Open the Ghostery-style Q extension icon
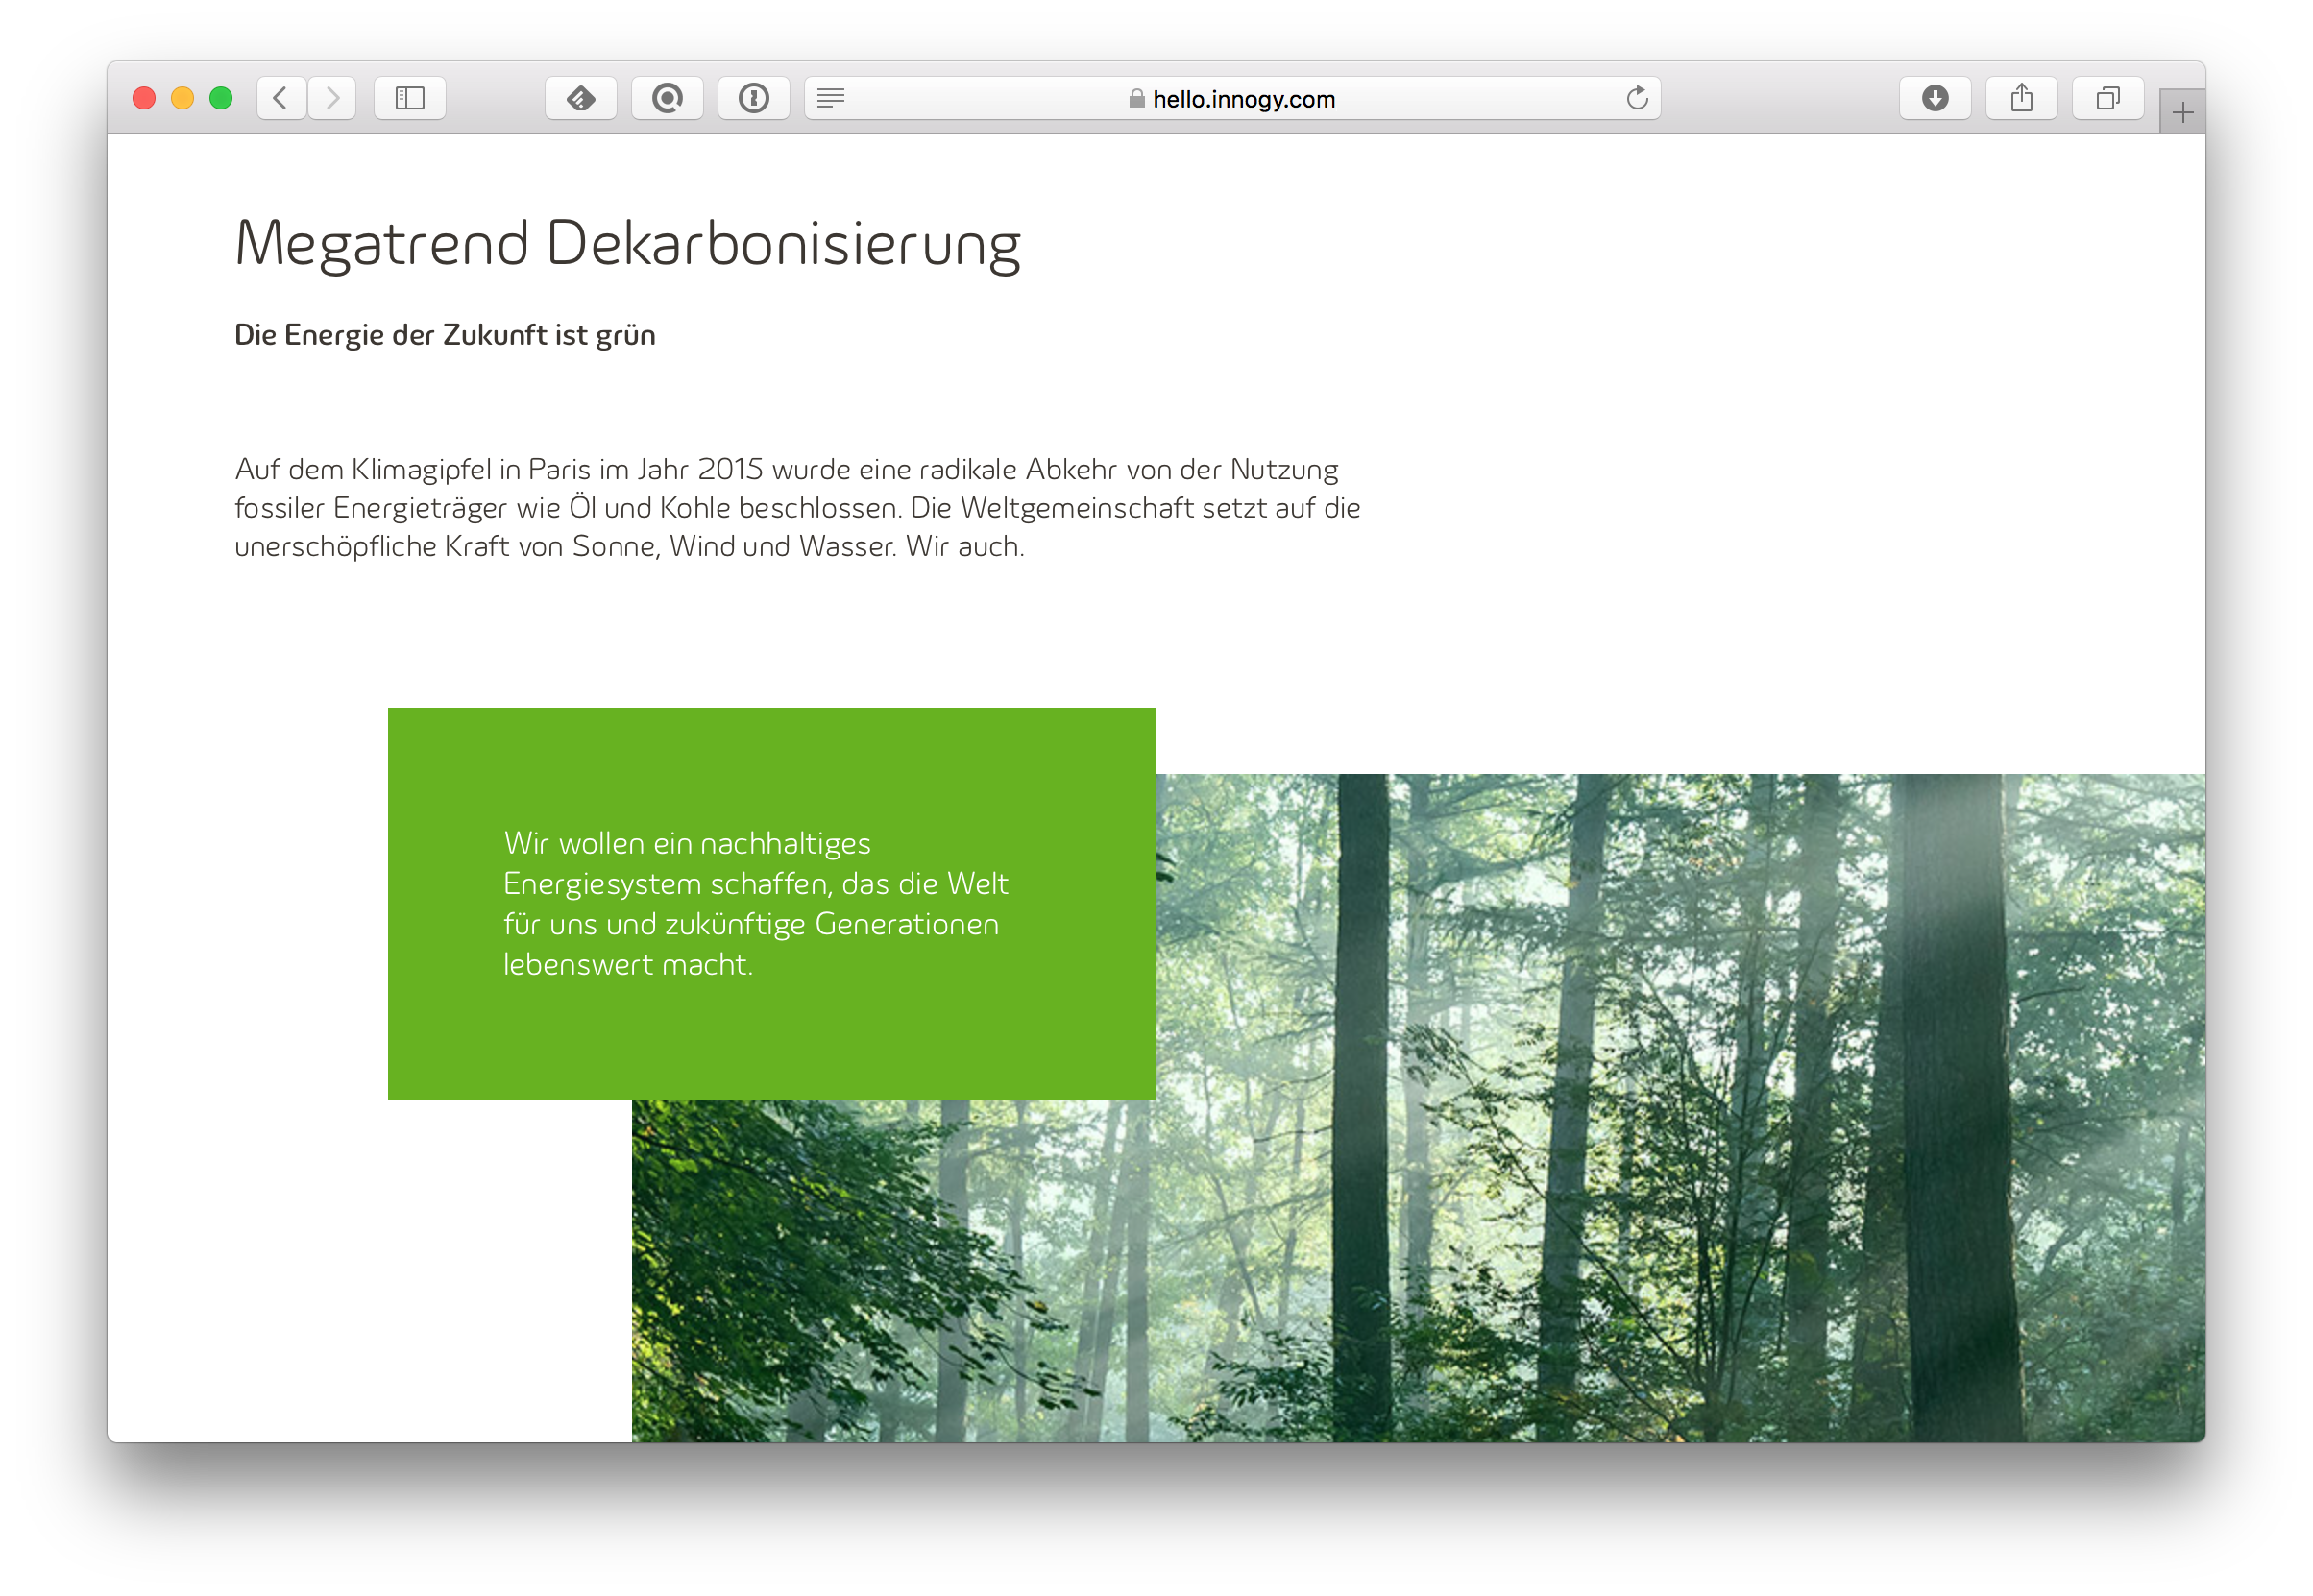The width and height of the screenshot is (2313, 1596). (667, 98)
